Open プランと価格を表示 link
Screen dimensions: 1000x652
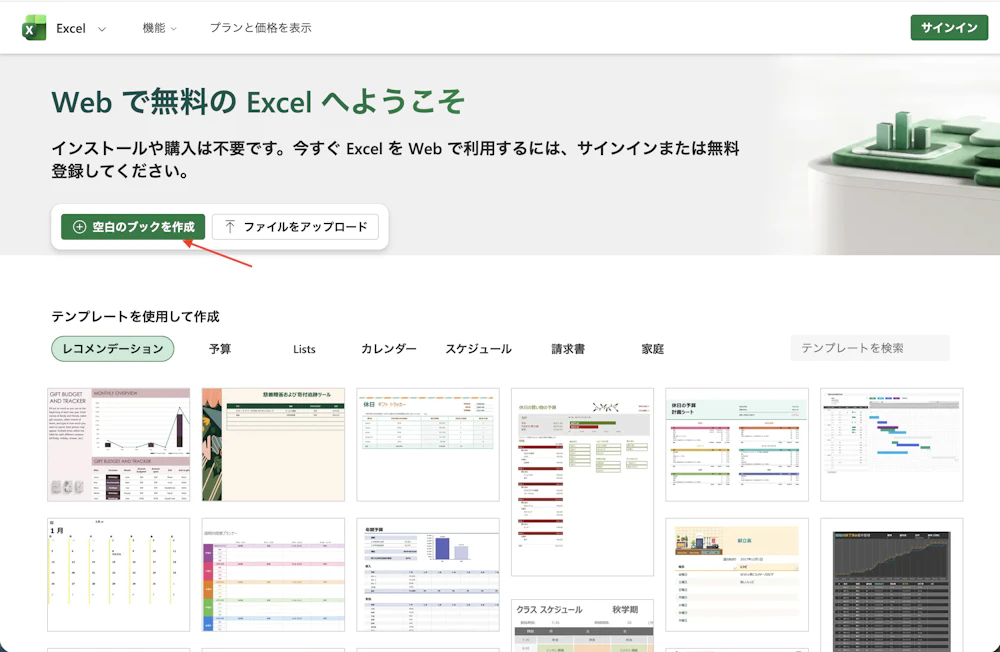[x=260, y=28]
